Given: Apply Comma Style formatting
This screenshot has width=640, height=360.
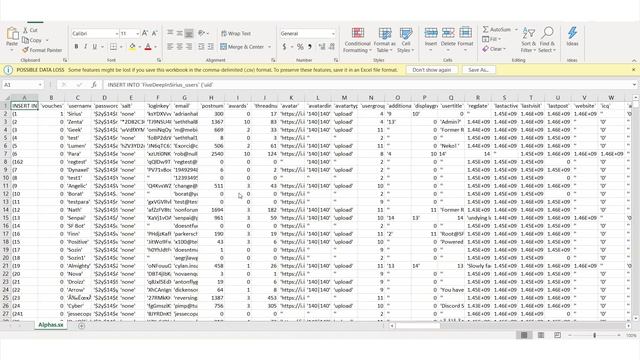Looking at the screenshot, I should 310,47.
